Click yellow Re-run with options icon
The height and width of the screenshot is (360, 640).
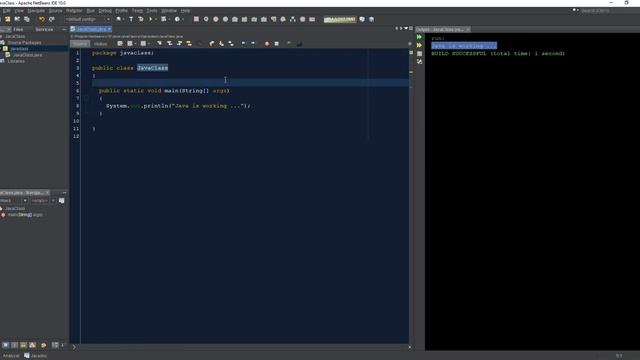[419, 45]
